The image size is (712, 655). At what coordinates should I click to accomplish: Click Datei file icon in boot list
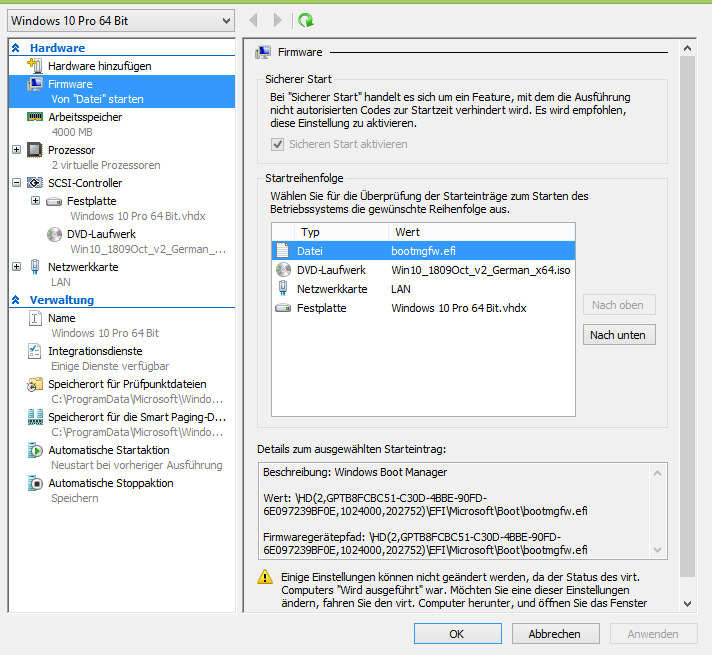pyautogui.click(x=283, y=250)
